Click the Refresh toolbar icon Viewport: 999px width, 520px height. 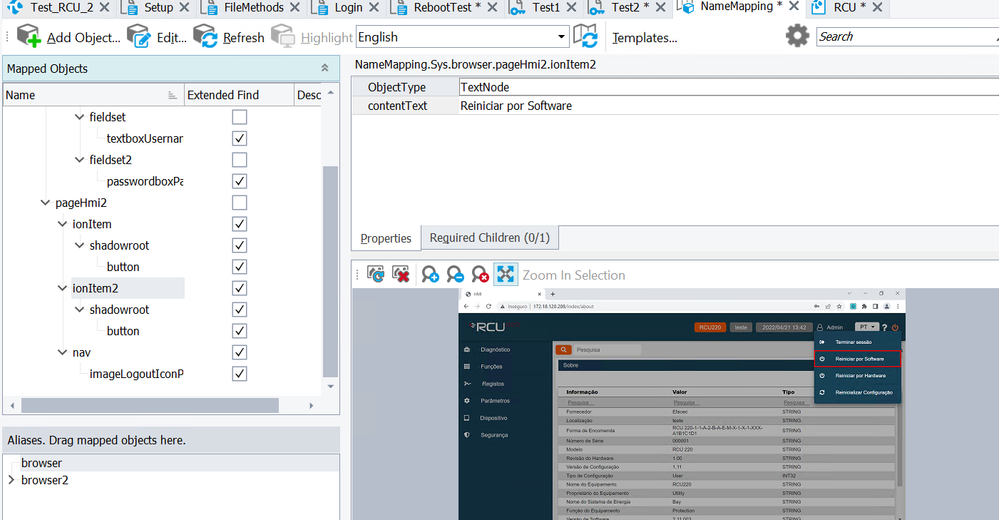coord(206,37)
